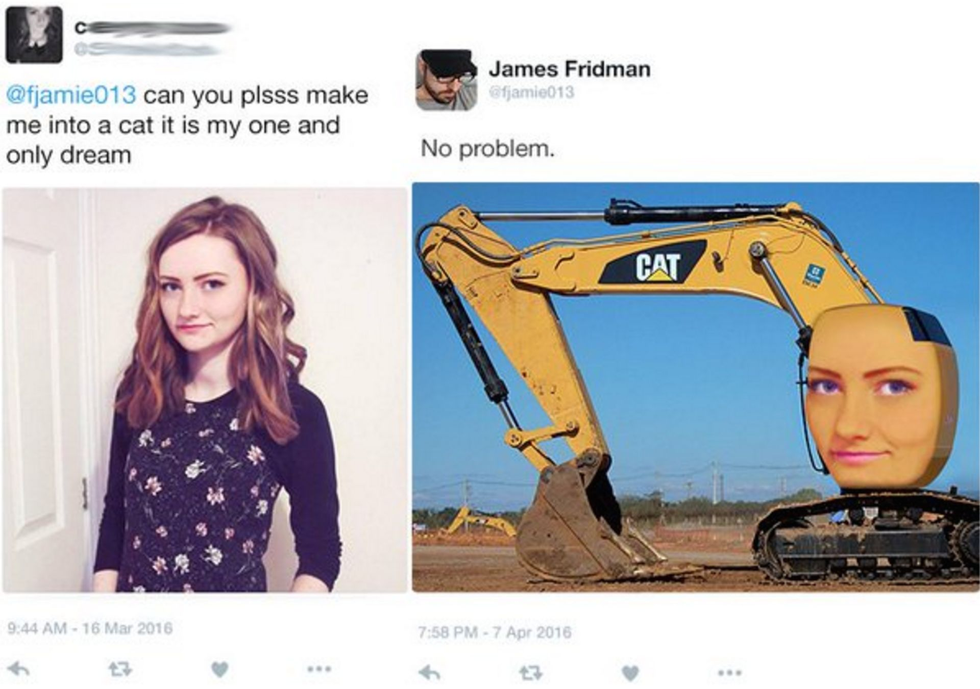Reply to the left tweet
980x689 pixels.
20,670
